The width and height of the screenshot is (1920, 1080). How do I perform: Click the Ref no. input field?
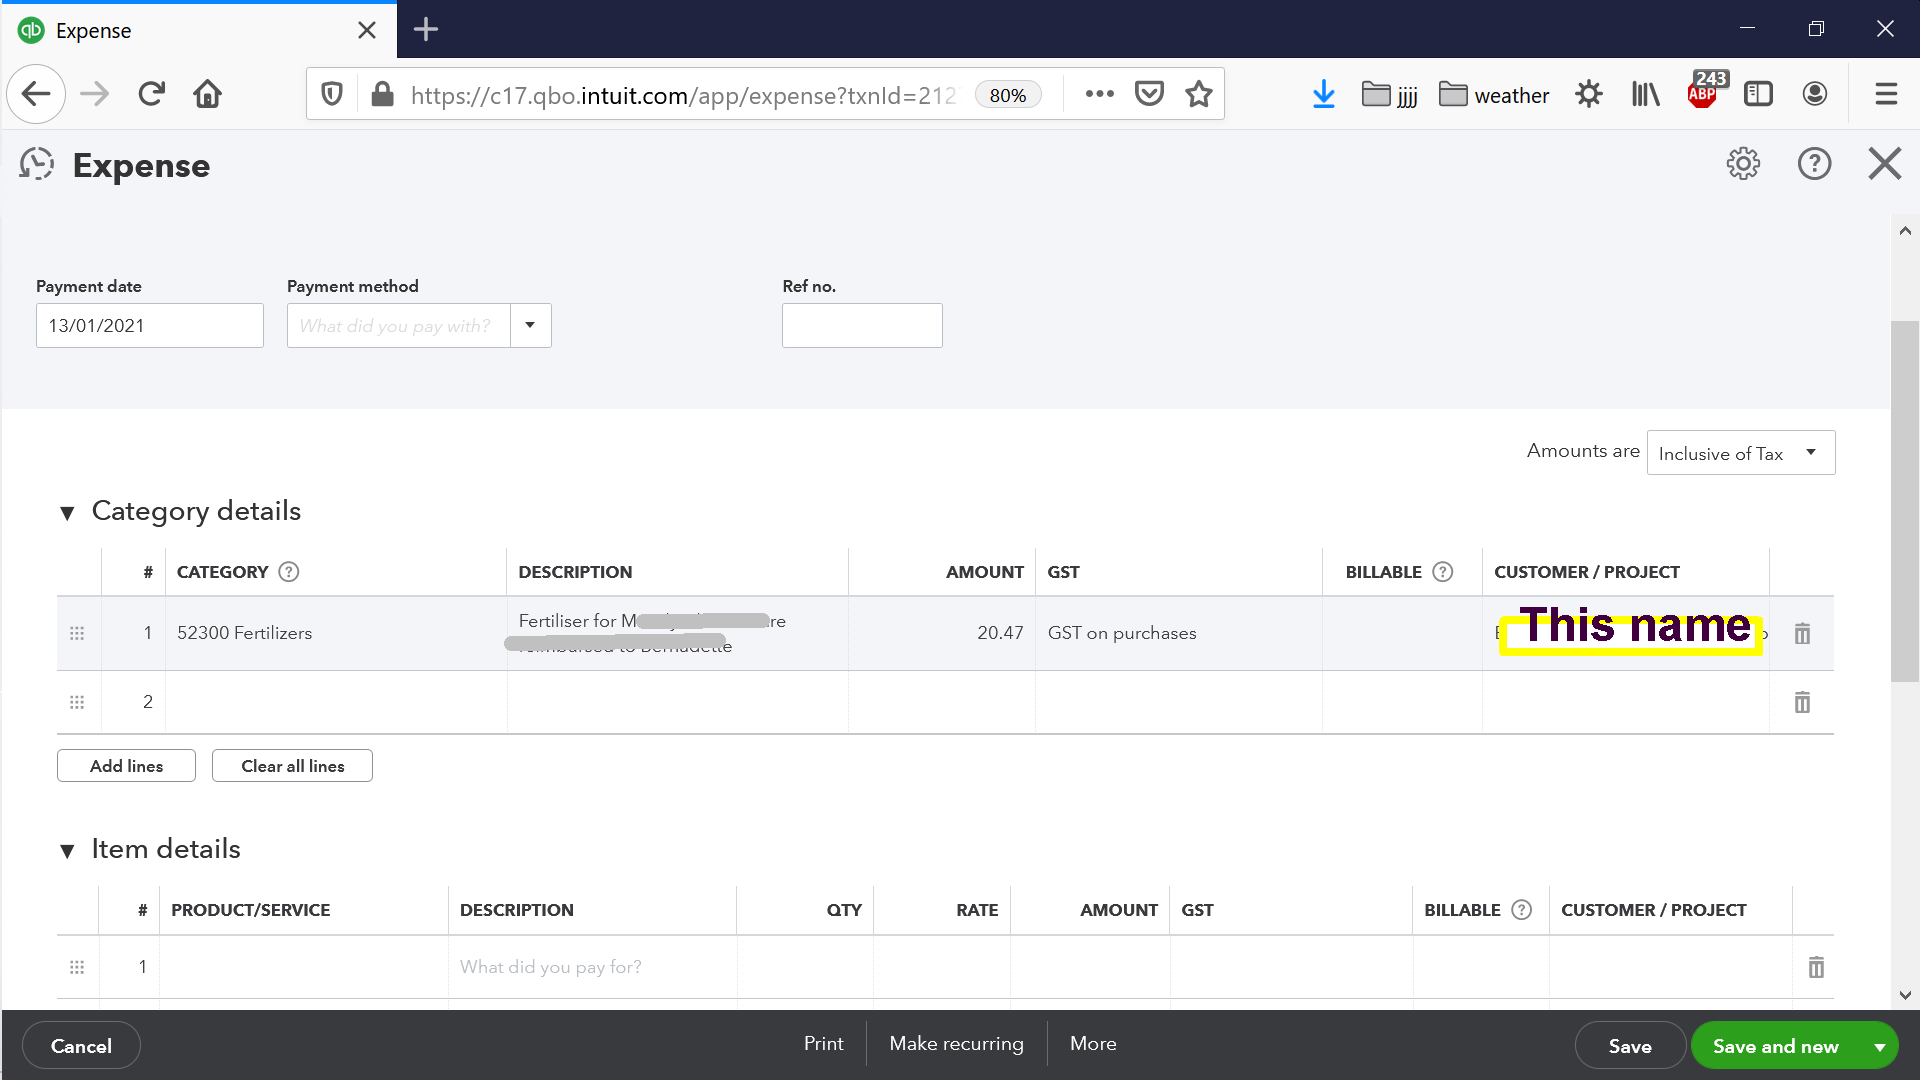[x=862, y=324]
